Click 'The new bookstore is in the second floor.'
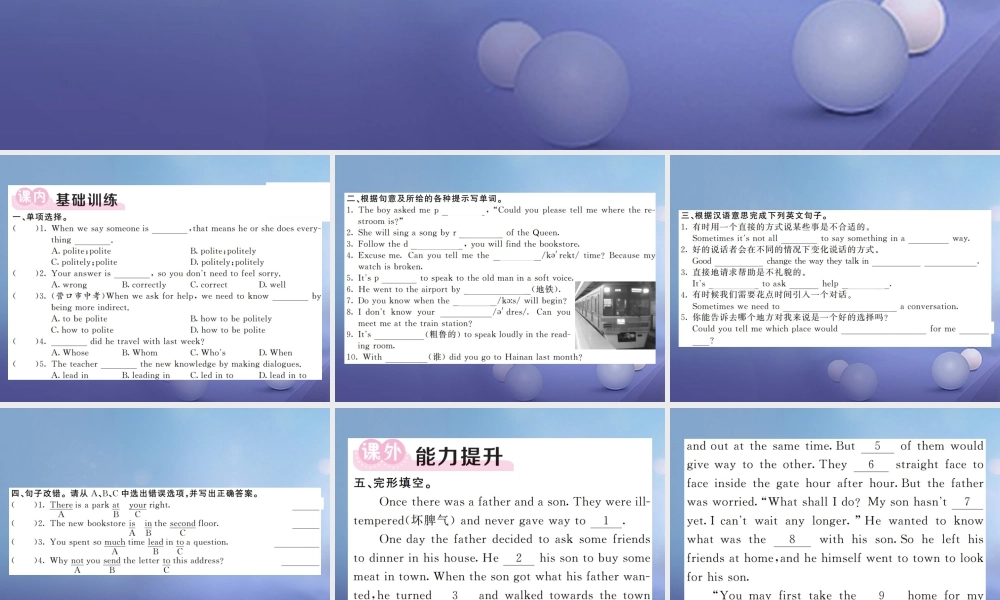The image size is (1000, 600). [x=134, y=523]
